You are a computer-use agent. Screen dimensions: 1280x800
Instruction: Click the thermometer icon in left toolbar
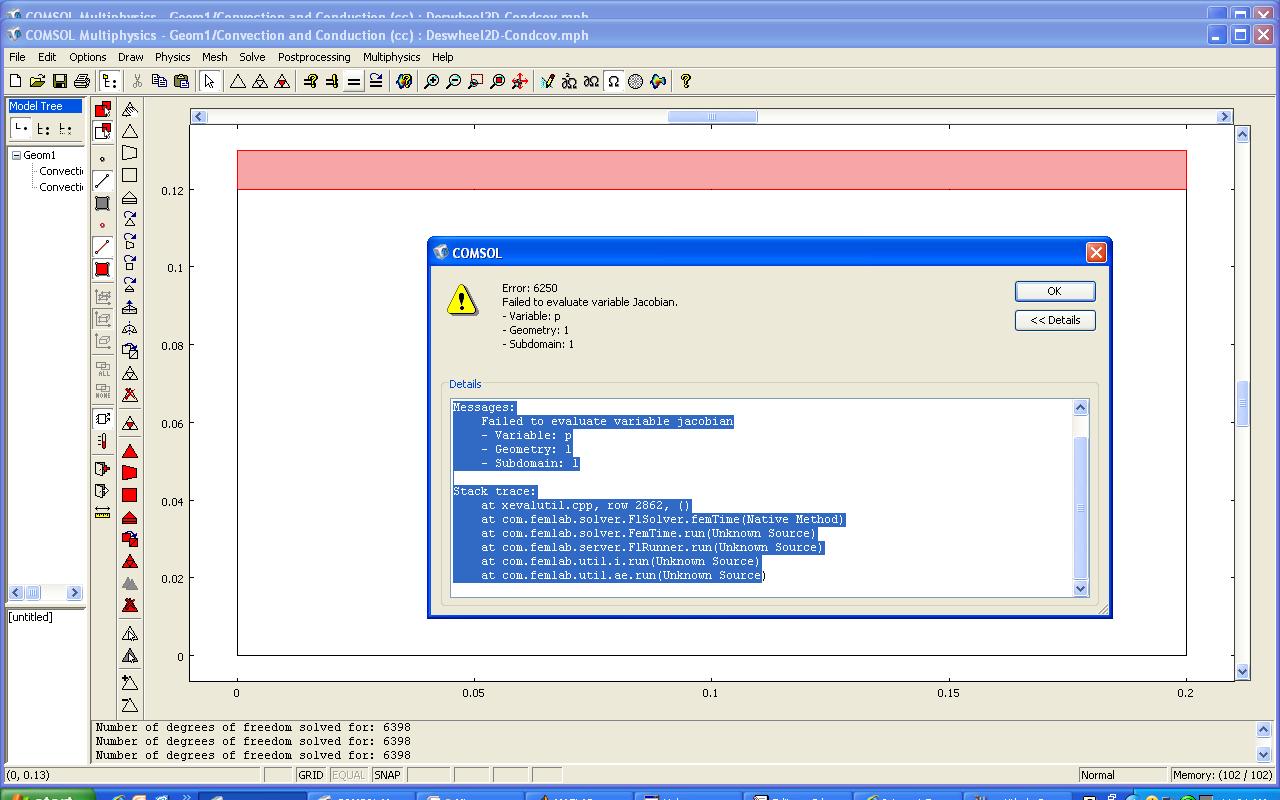click(102, 441)
